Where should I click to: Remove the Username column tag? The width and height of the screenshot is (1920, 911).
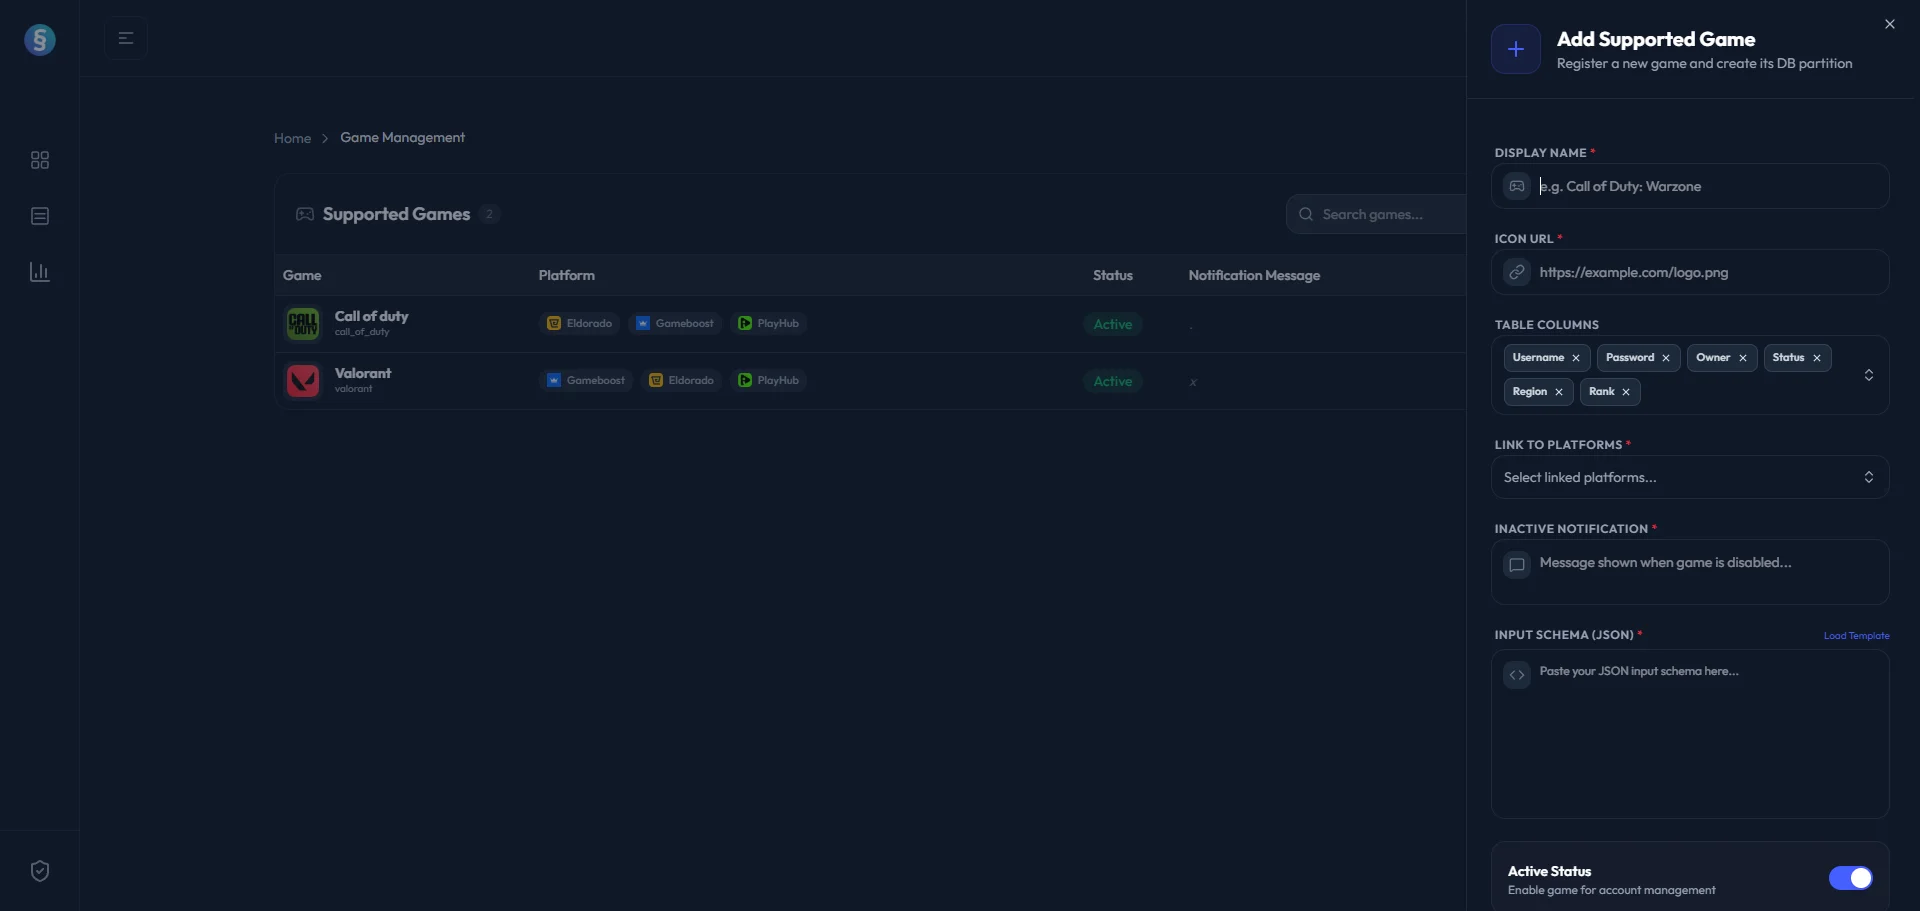(x=1576, y=358)
